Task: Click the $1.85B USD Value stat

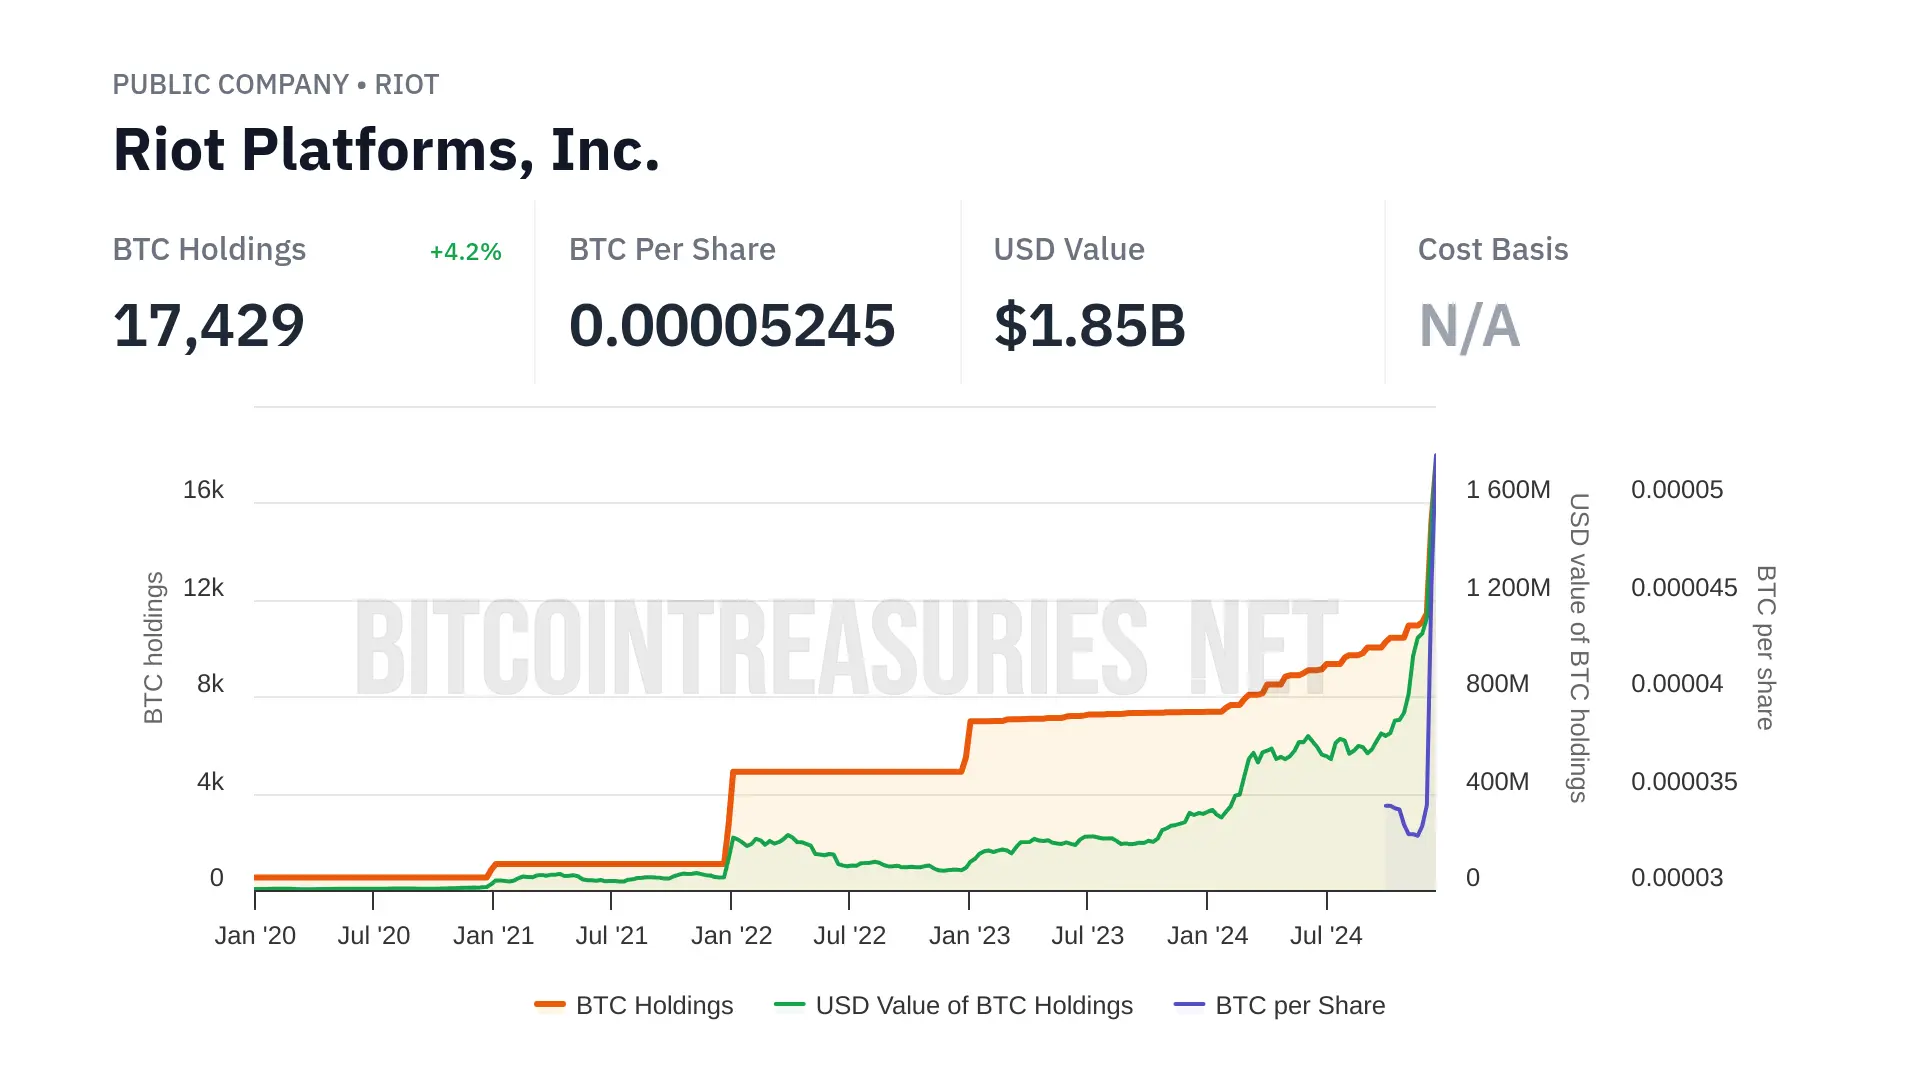Action: click(x=1090, y=326)
